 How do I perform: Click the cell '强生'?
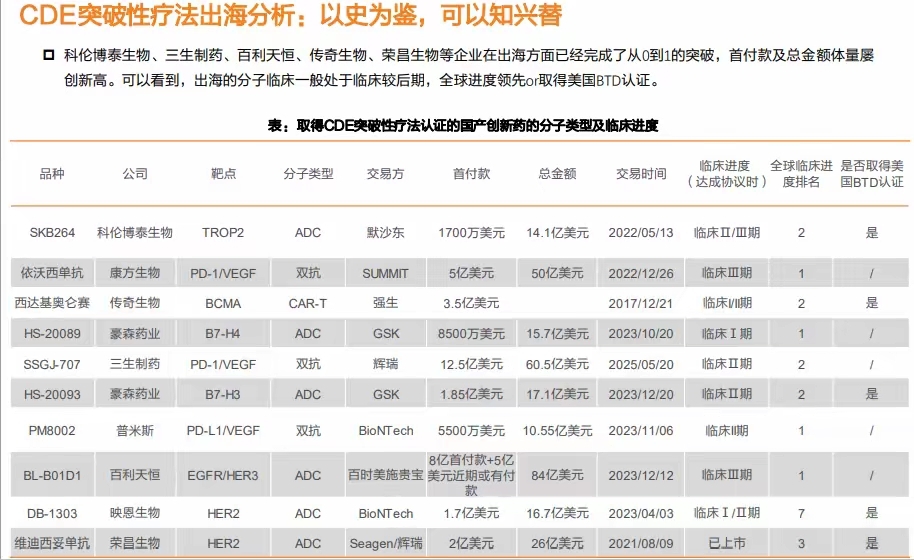[385, 303]
